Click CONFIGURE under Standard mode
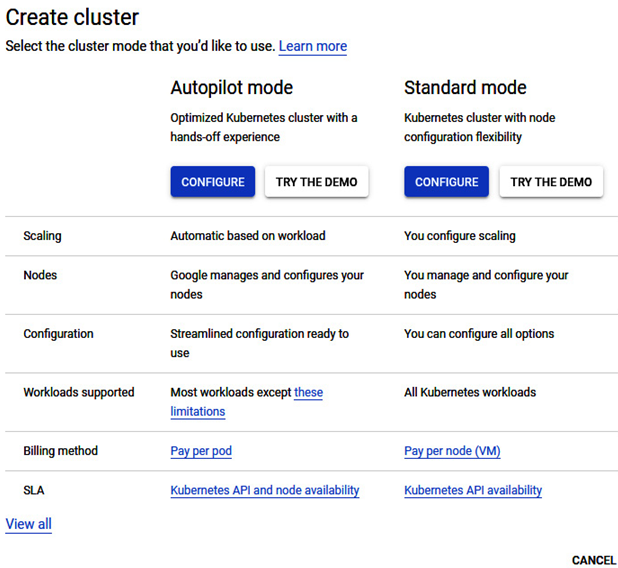The image size is (618, 568). [x=447, y=182]
